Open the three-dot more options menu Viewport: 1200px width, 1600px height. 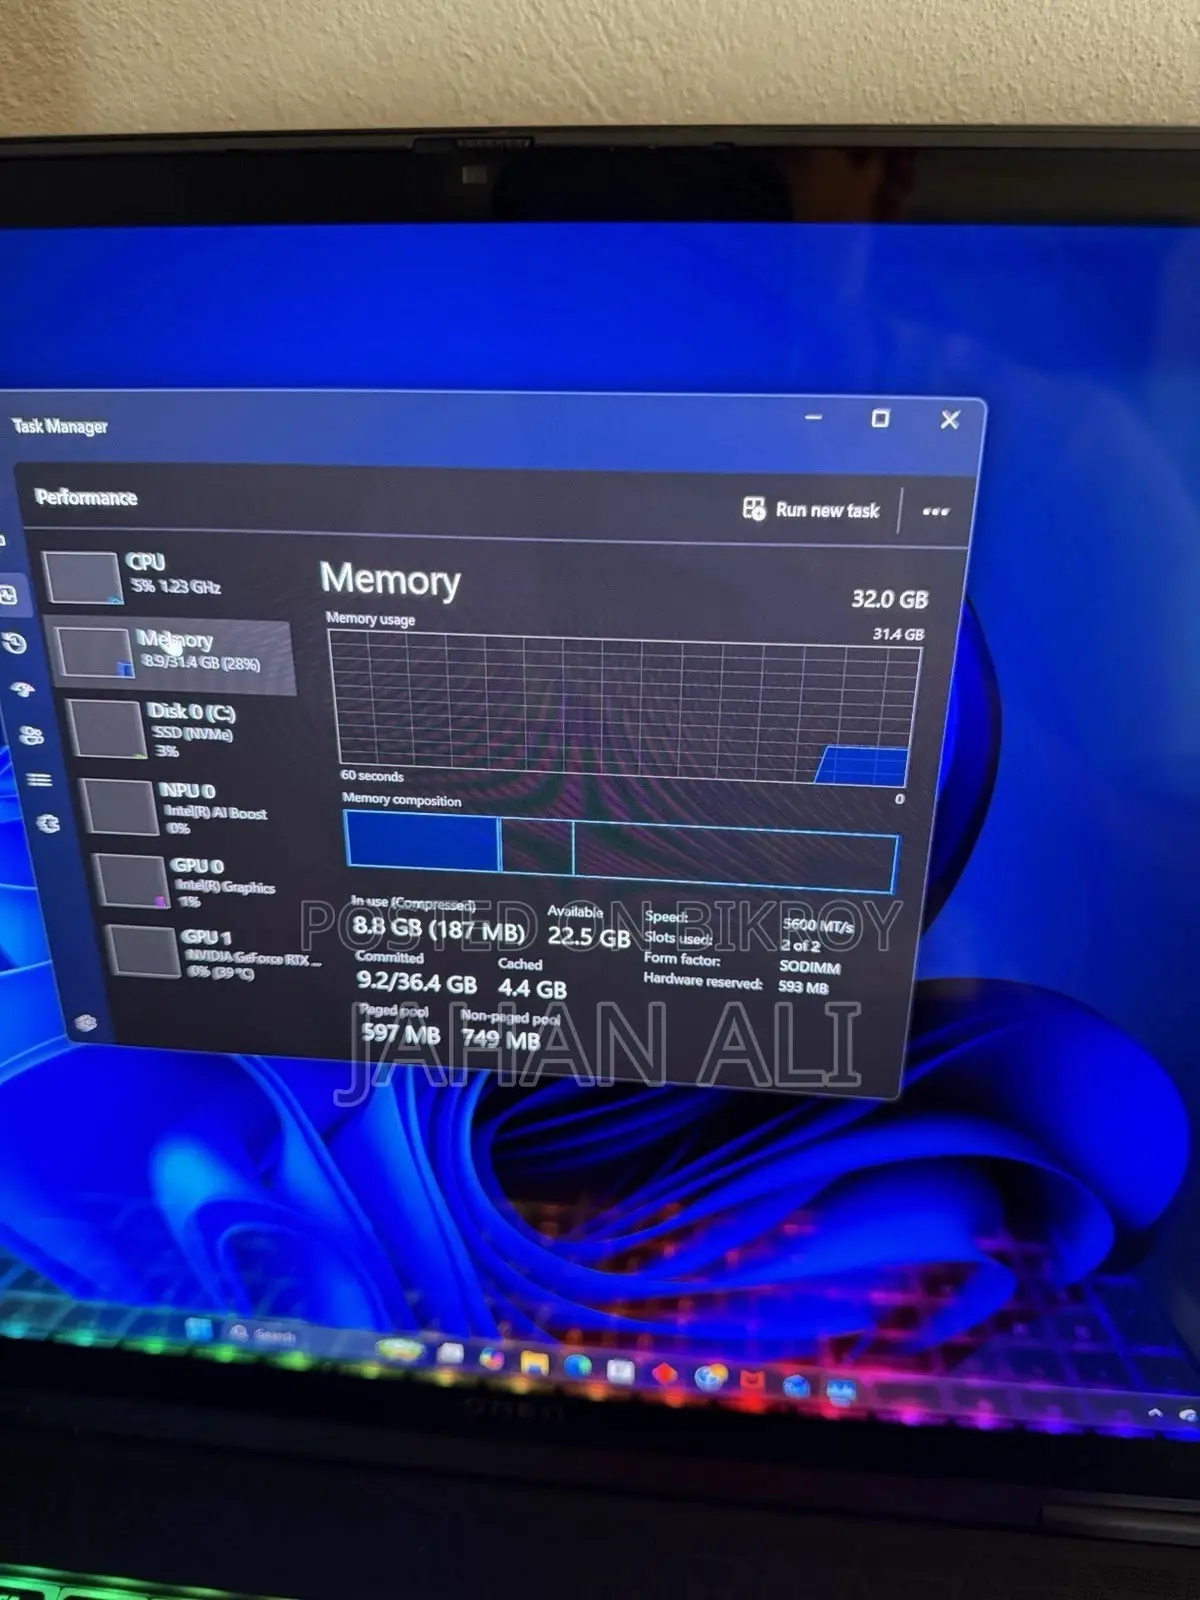click(935, 512)
